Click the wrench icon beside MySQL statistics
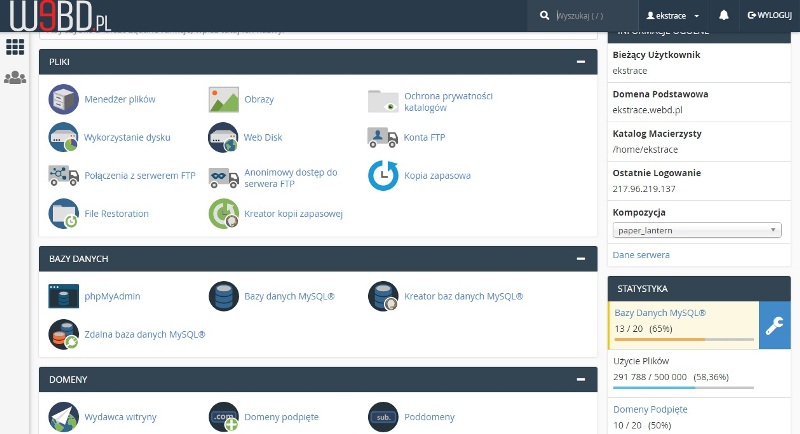Image resolution: width=800 pixels, height=434 pixels. [774, 325]
